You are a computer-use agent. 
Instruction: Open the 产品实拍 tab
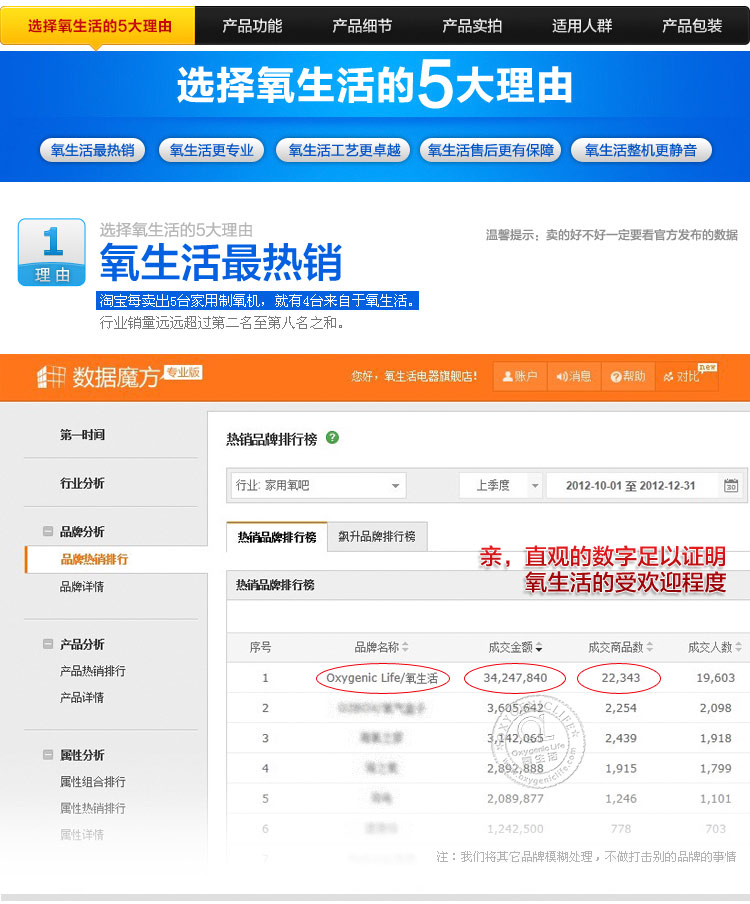point(472,26)
